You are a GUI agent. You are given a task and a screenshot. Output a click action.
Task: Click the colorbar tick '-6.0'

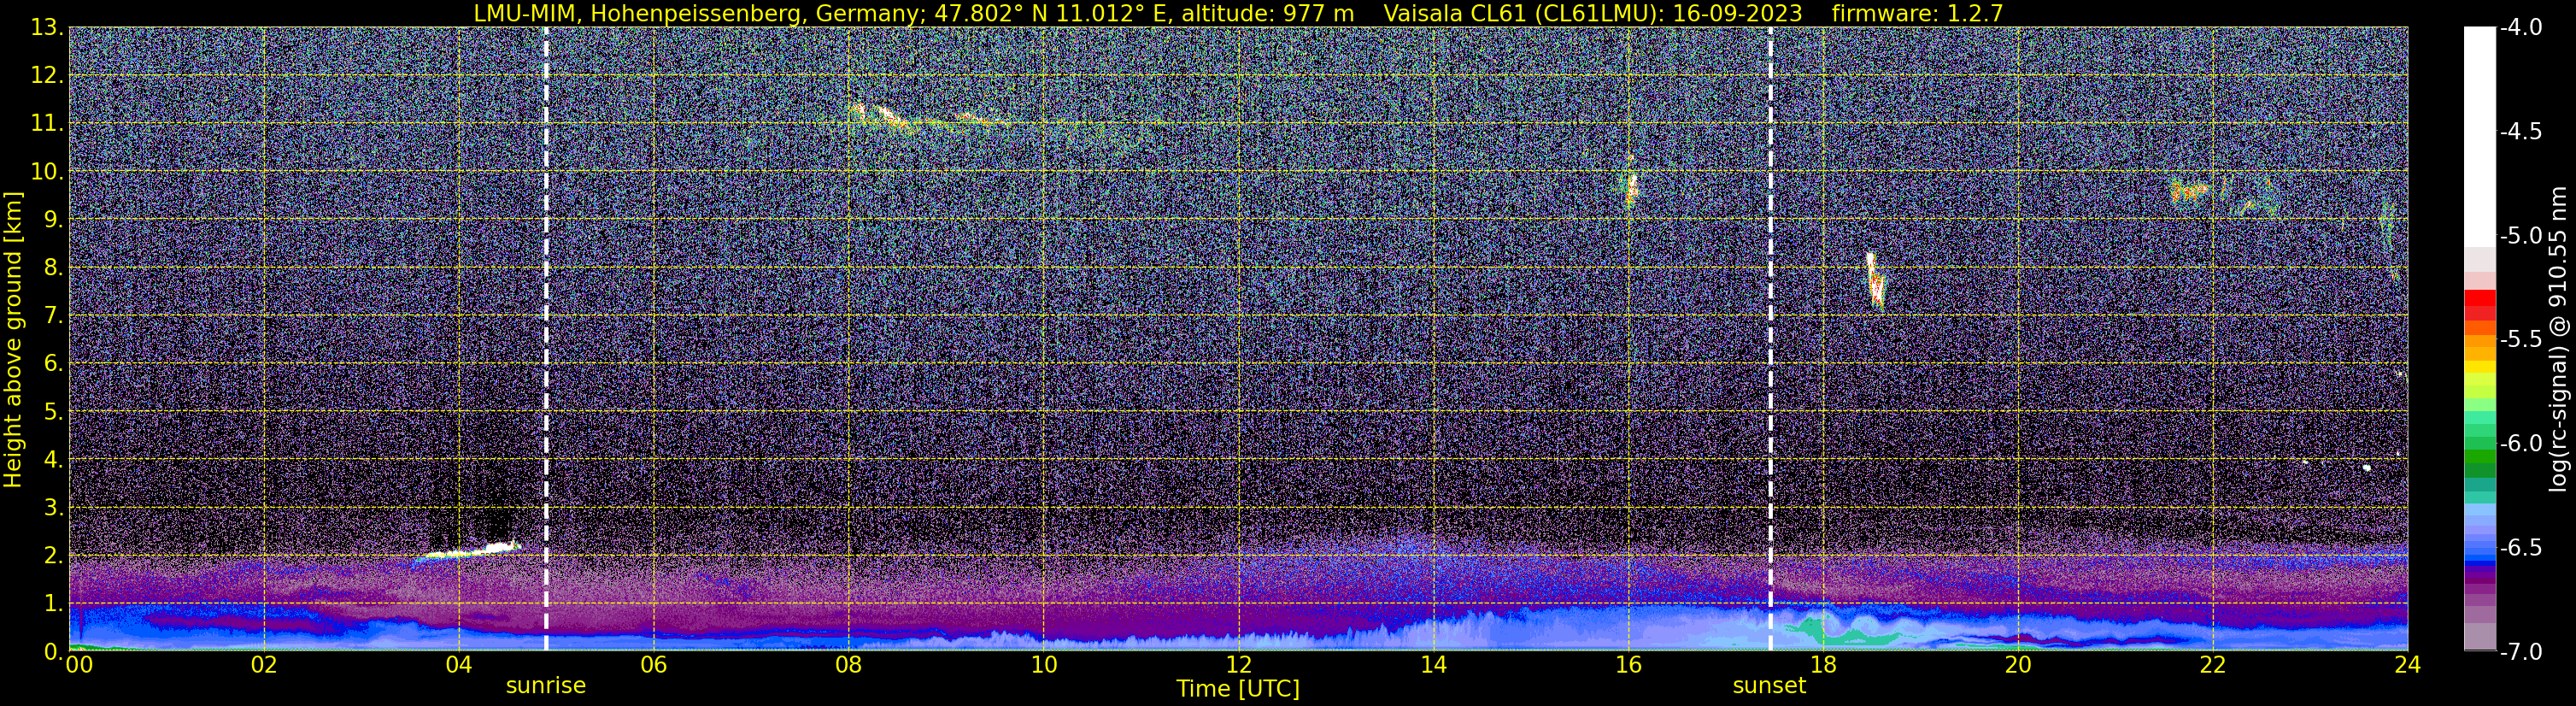[x=2521, y=444]
